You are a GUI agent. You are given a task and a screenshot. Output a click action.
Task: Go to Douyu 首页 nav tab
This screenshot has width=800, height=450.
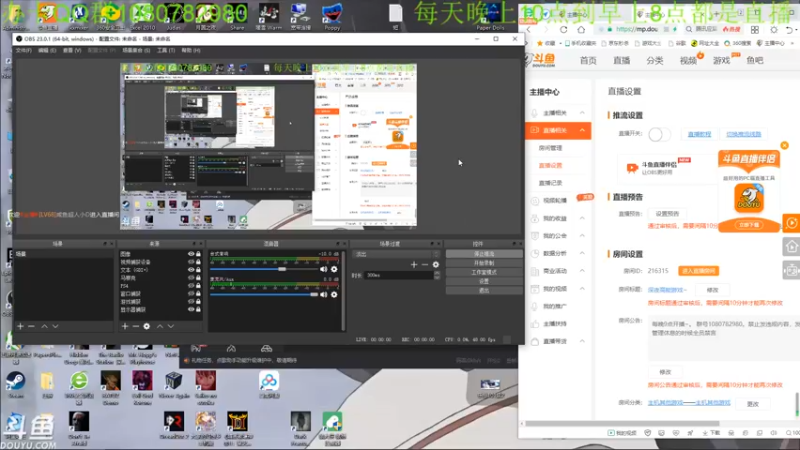tap(588, 61)
